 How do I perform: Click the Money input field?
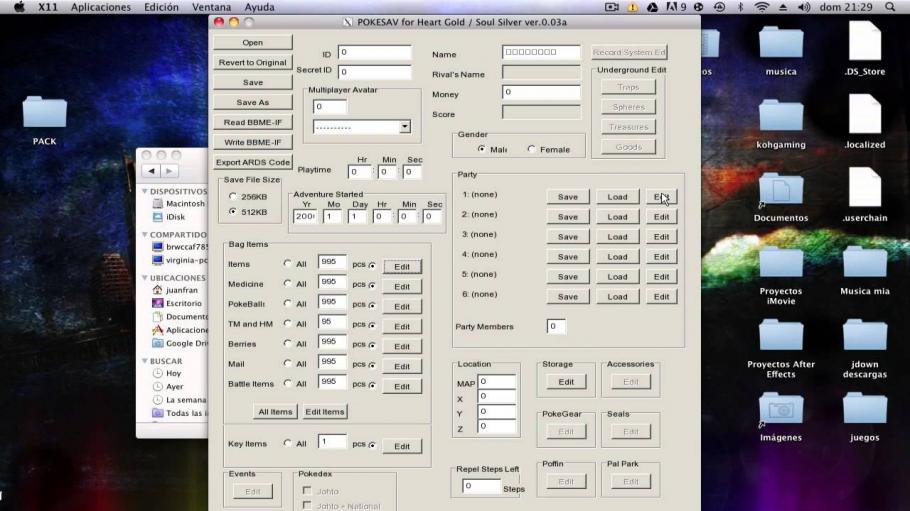541,92
